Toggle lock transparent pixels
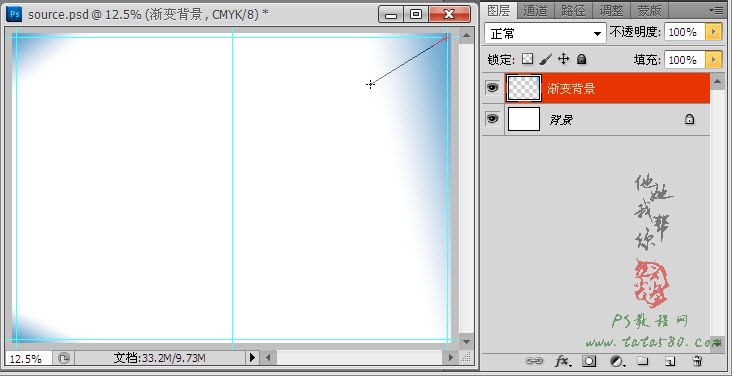The width and height of the screenshot is (732, 376). pos(528,59)
